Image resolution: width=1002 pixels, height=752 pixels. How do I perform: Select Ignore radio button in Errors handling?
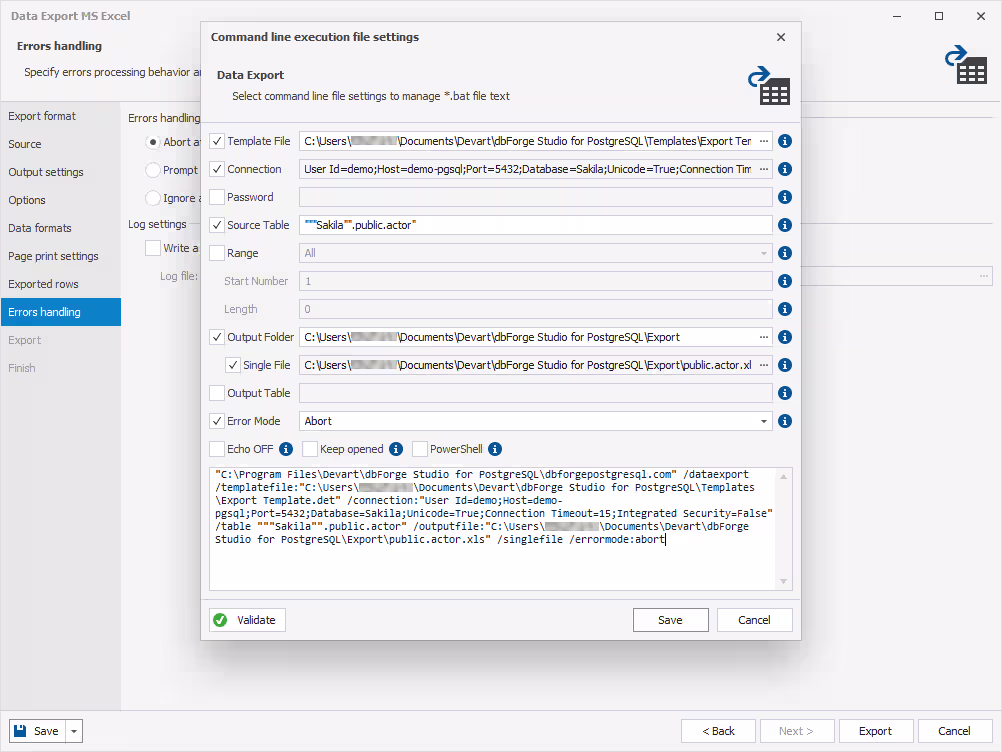point(153,198)
